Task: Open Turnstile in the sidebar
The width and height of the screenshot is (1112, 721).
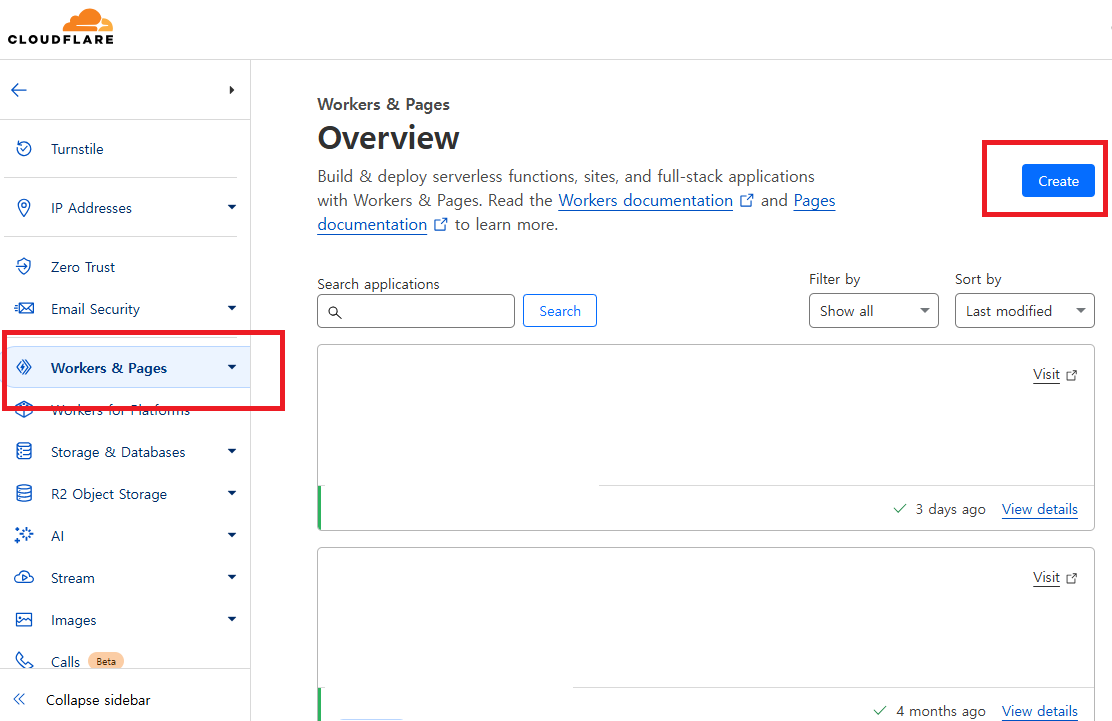Action: coord(77,149)
